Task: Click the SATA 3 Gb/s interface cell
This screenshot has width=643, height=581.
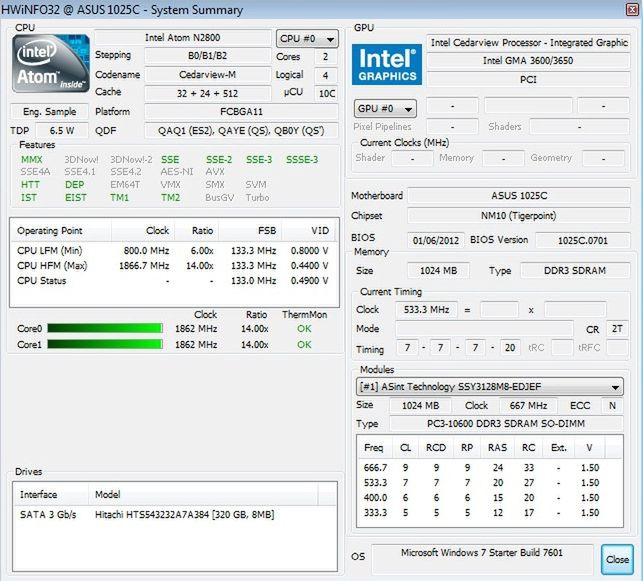Action: tap(48, 515)
